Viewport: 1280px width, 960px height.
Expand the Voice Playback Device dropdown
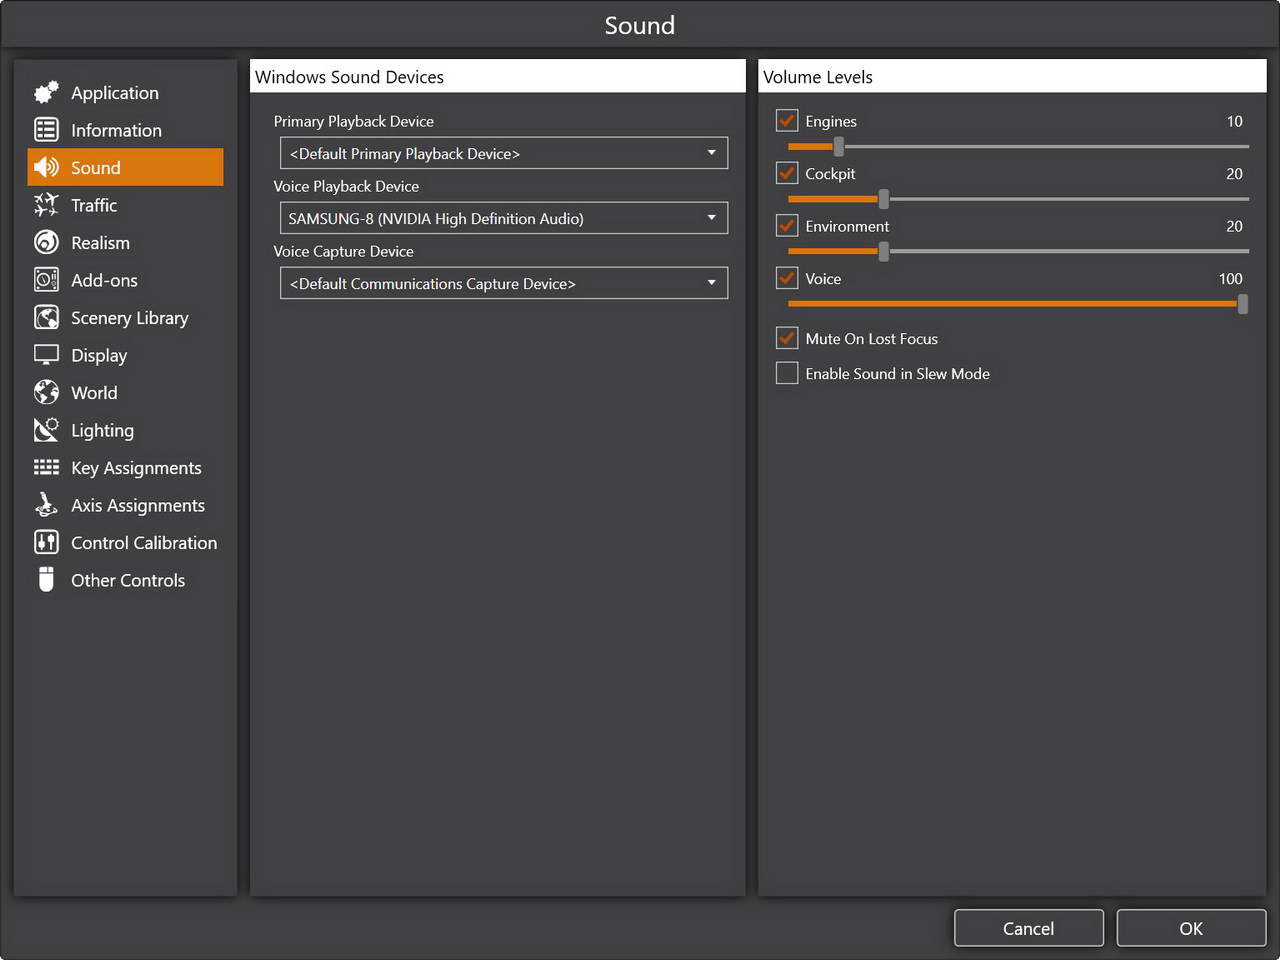(x=503, y=219)
